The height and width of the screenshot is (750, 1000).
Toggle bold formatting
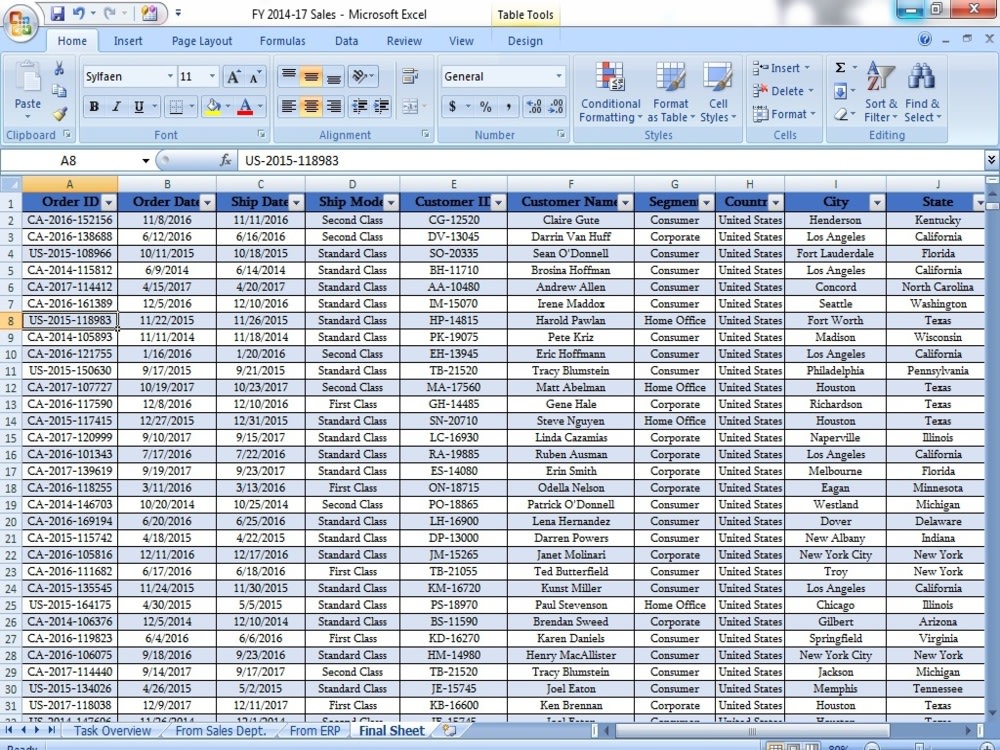coord(94,107)
